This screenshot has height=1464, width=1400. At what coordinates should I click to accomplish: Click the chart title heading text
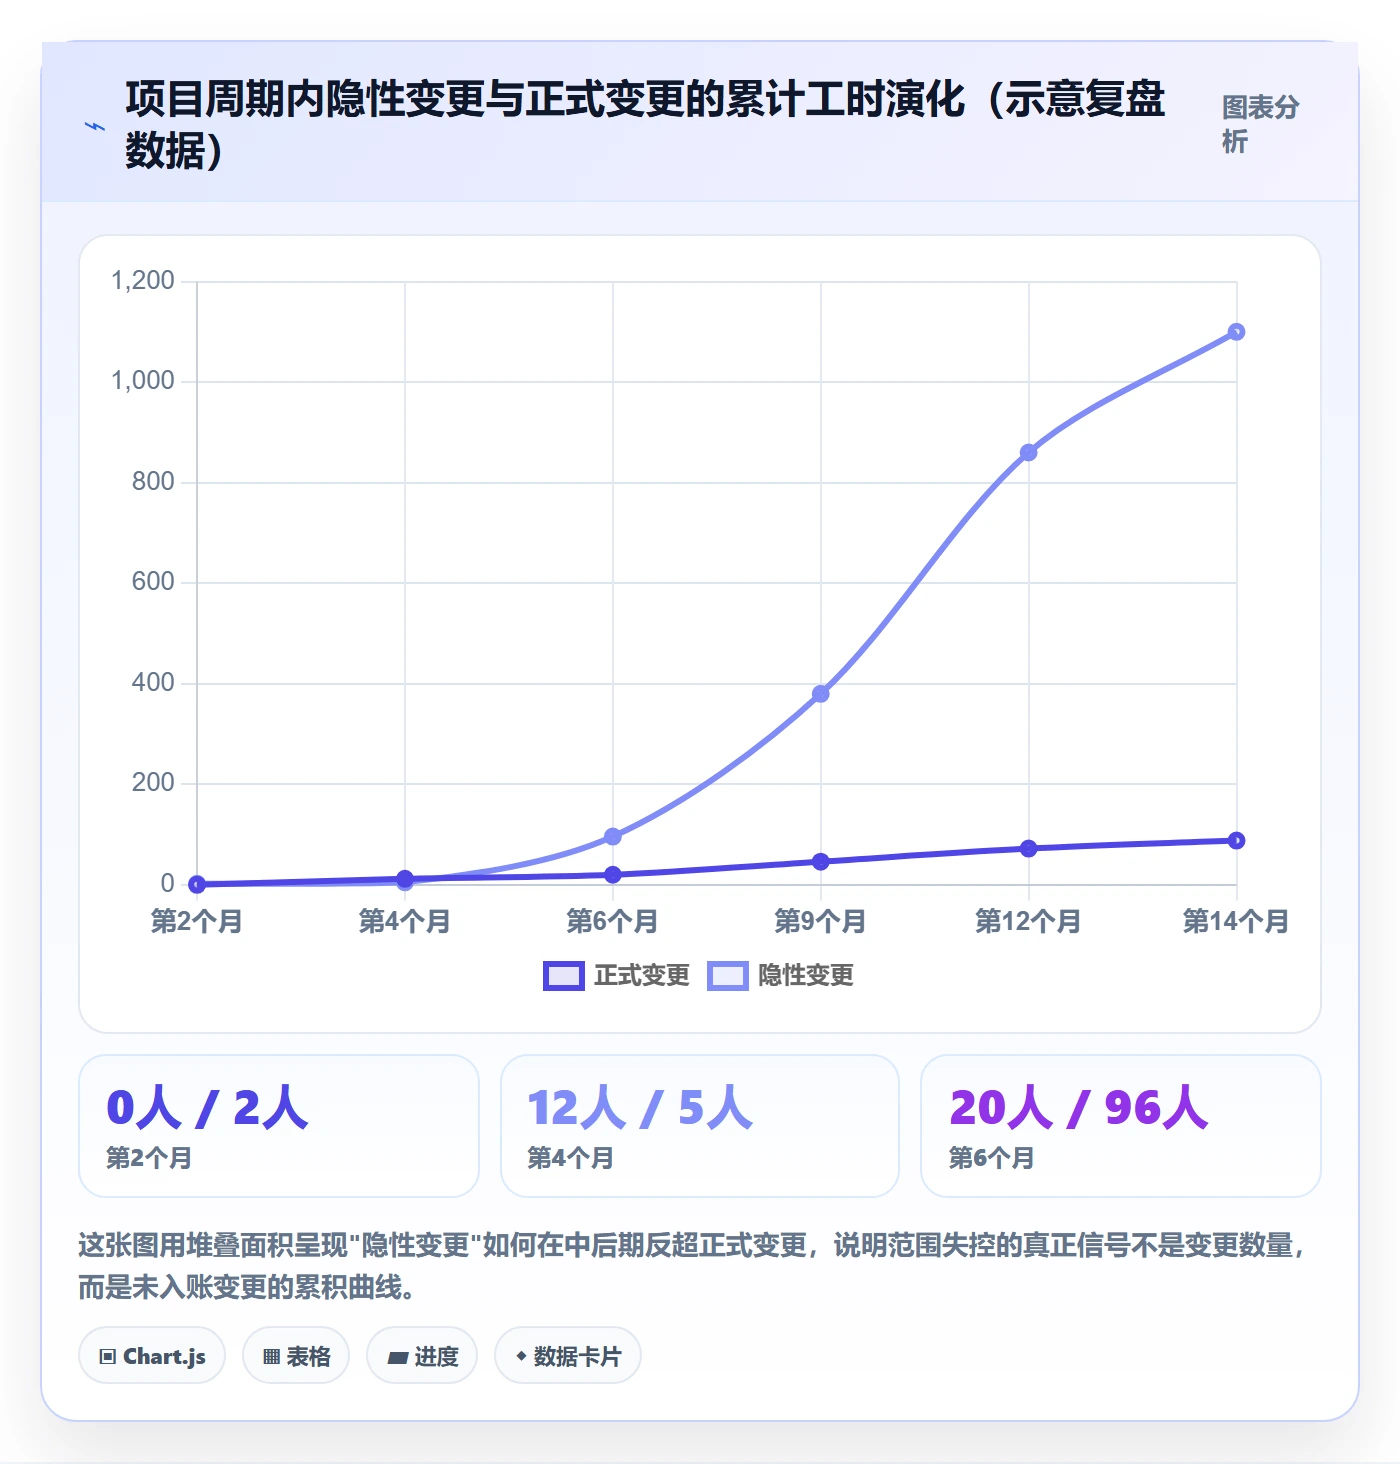click(x=645, y=124)
